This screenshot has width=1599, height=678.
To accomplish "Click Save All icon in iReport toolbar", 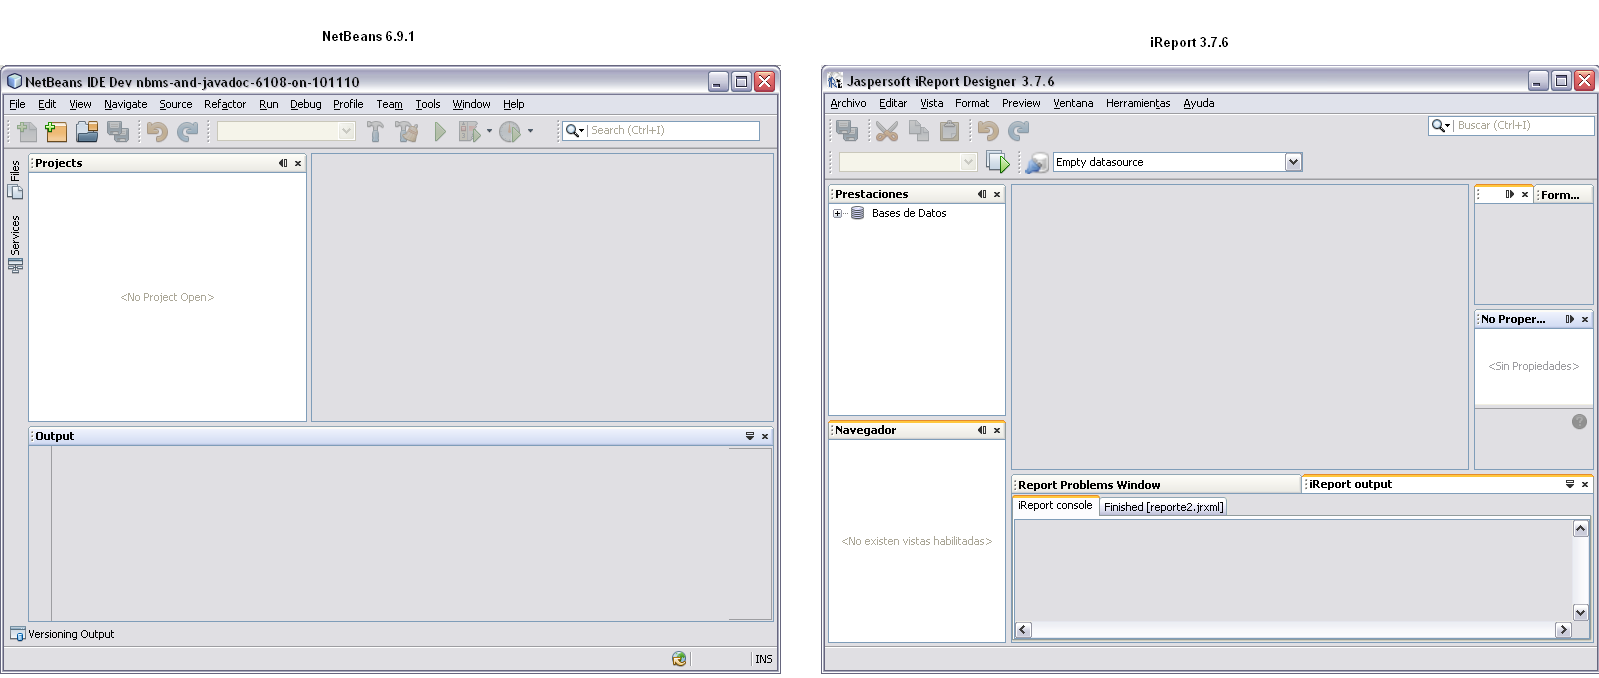I will 847,130.
